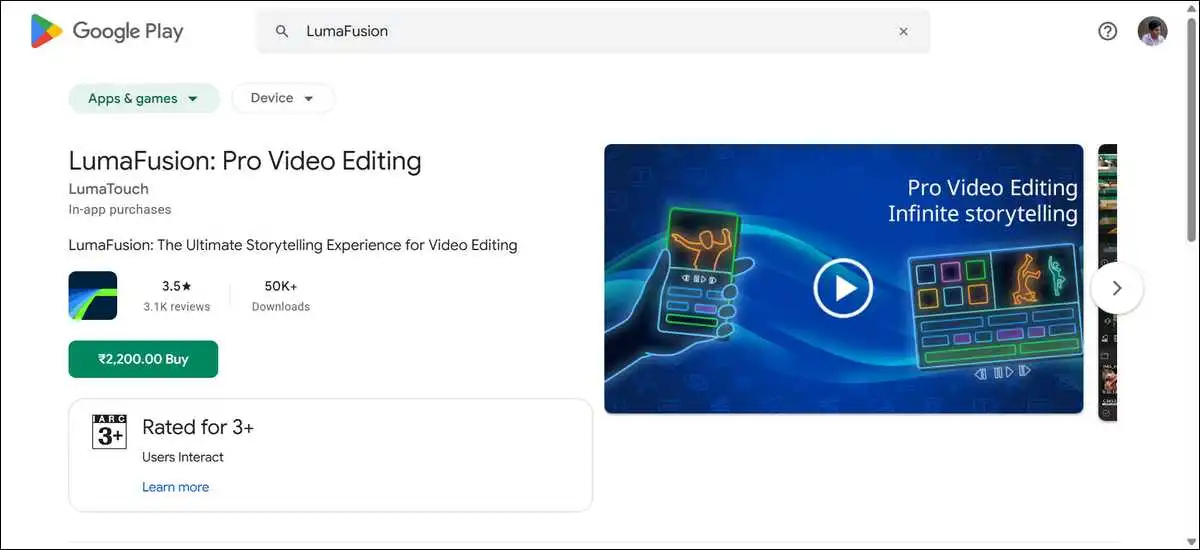Click the 3.5 star rating
Screen dimensions: 1200x550
coord(176,286)
